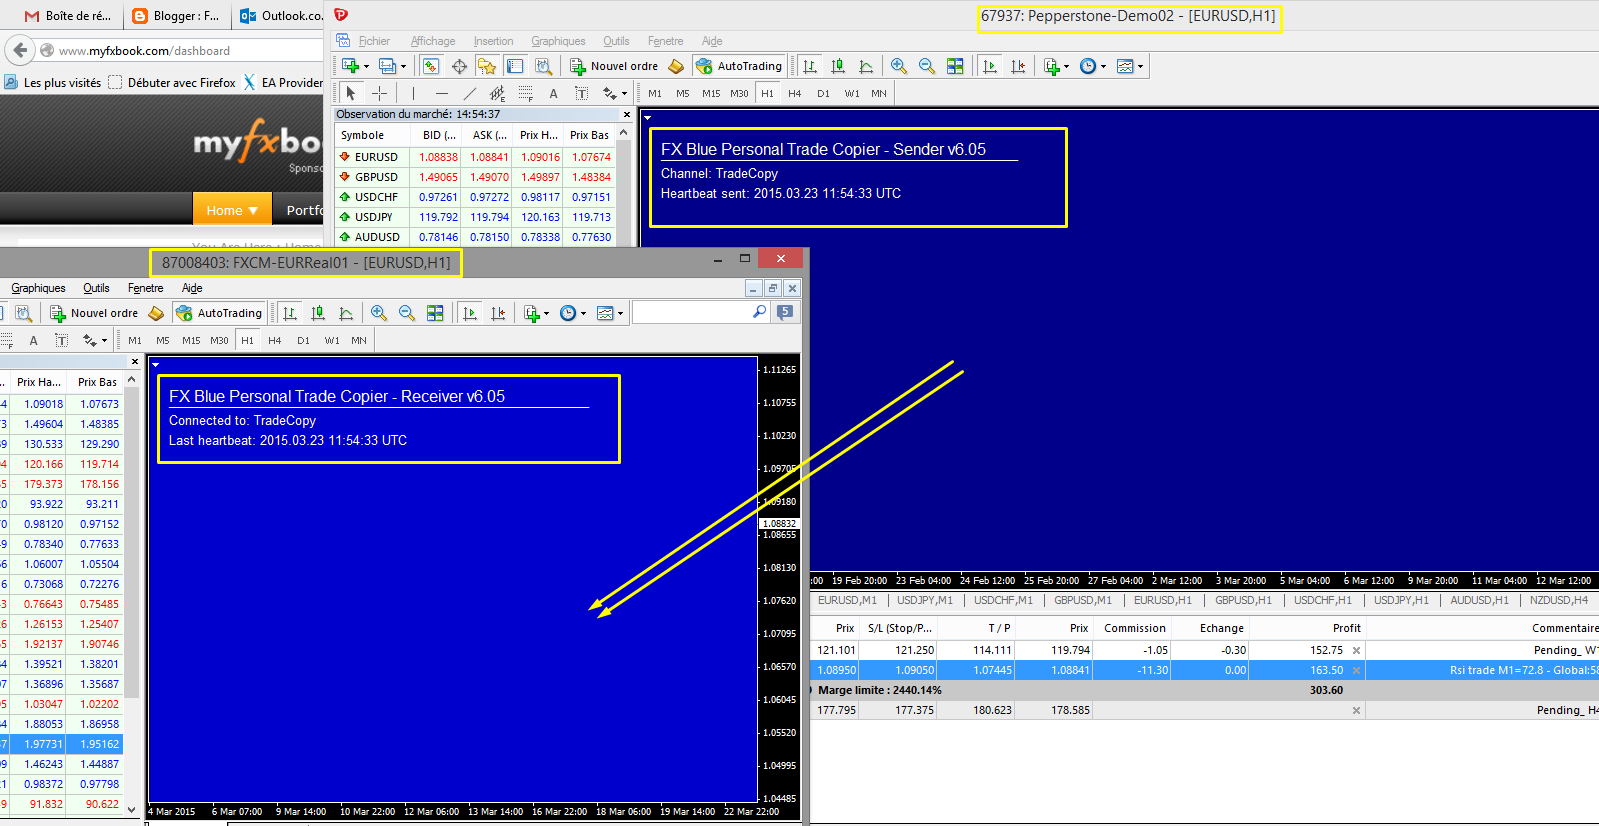The image size is (1599, 826).
Task: Open templates dropdown arrow in FXCM toolbar
Action: click(x=620, y=314)
